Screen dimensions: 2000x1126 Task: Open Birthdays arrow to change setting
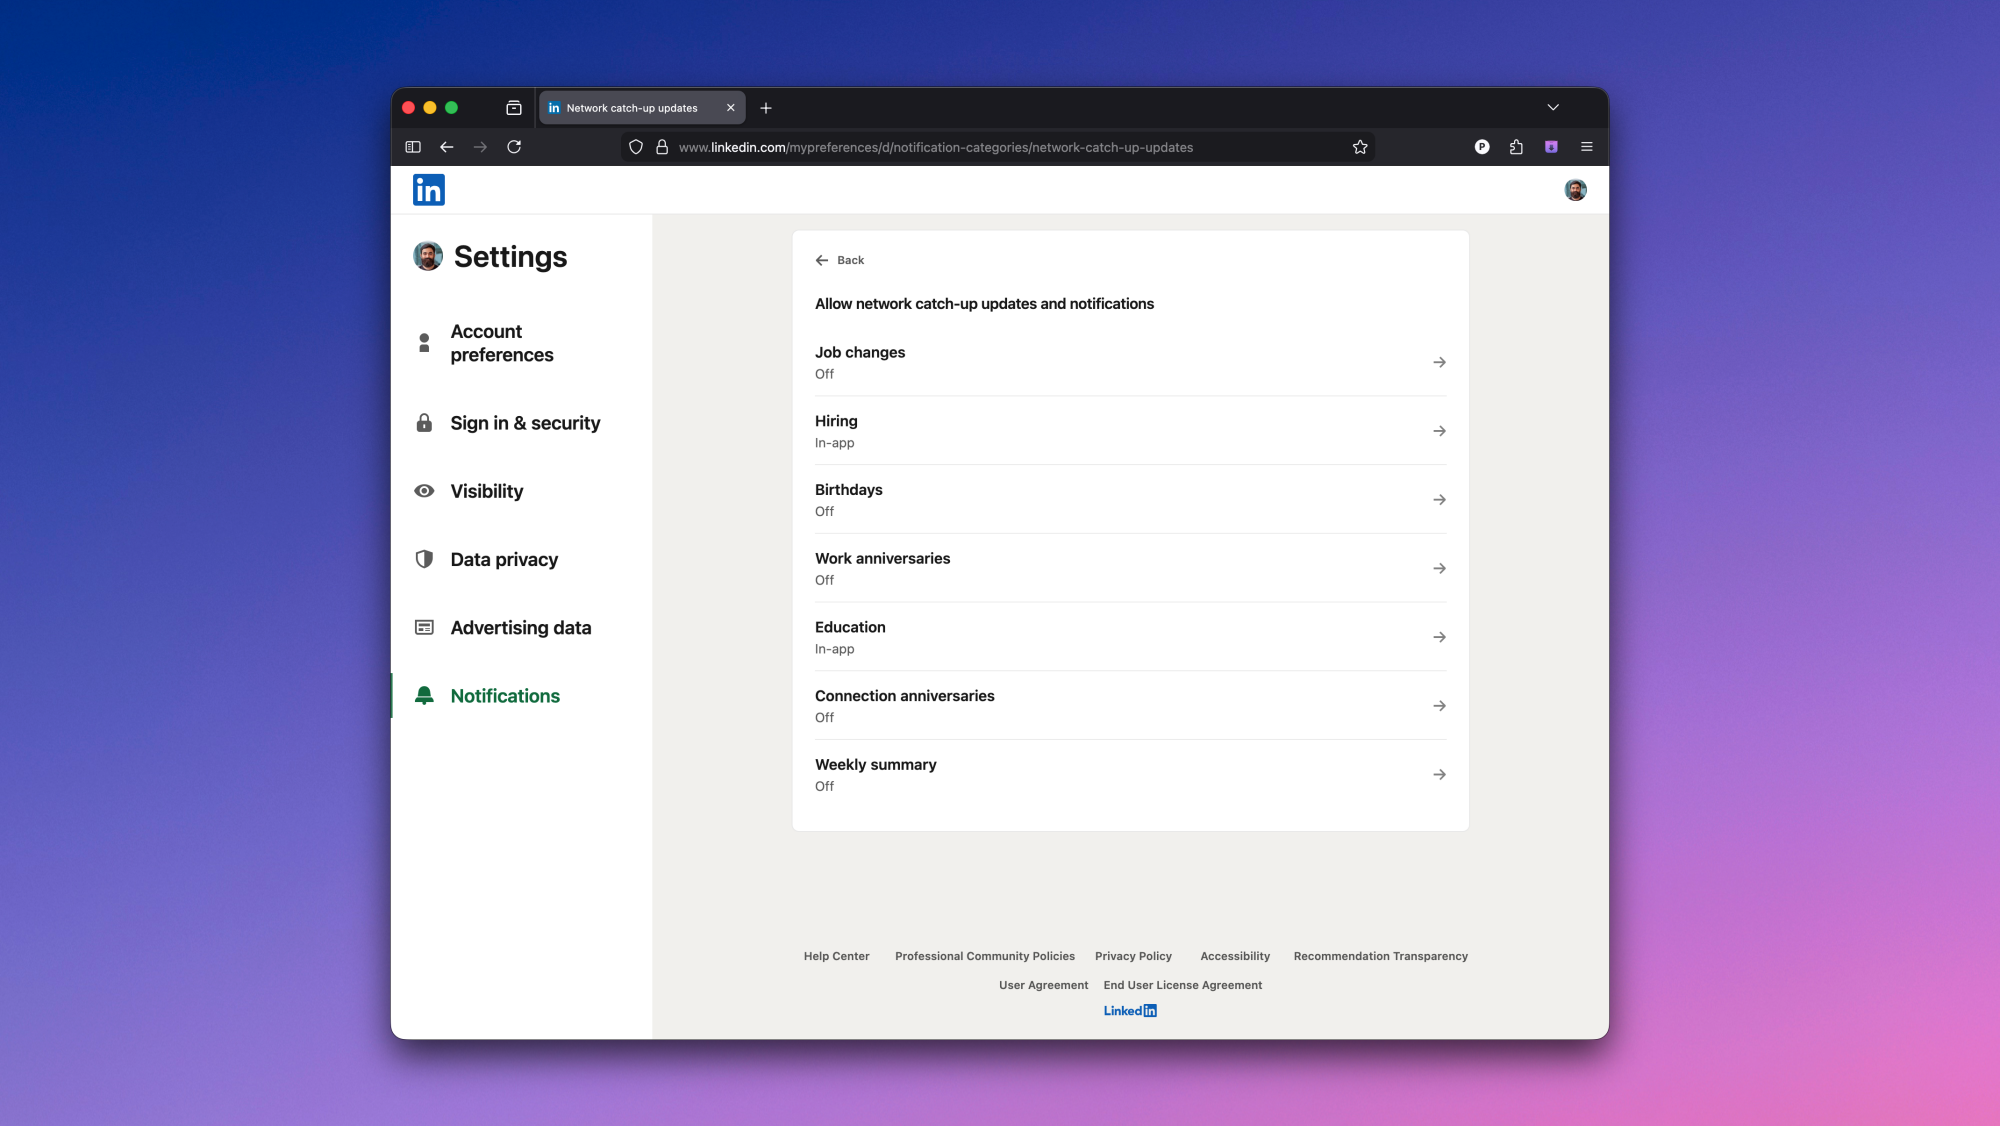(x=1439, y=500)
